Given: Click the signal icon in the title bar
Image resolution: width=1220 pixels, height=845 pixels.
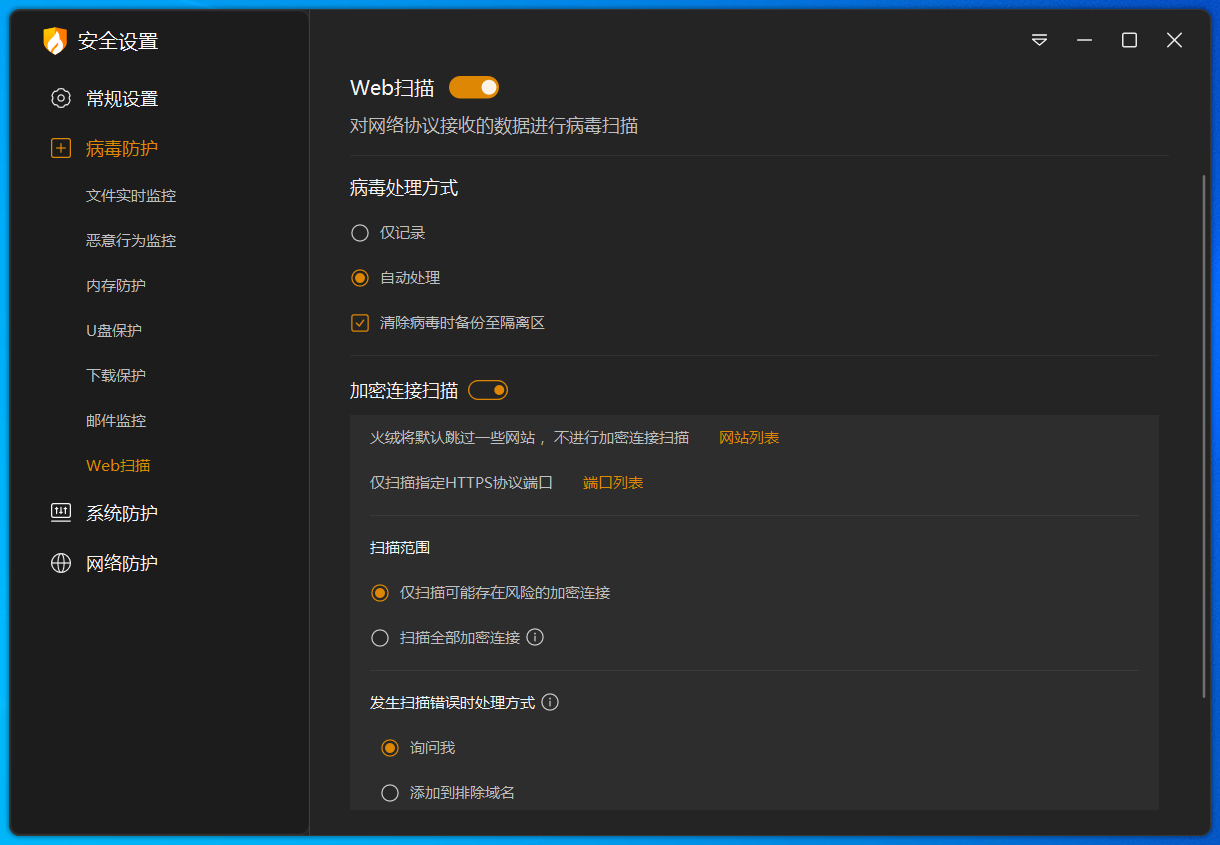Looking at the screenshot, I should [x=1039, y=40].
